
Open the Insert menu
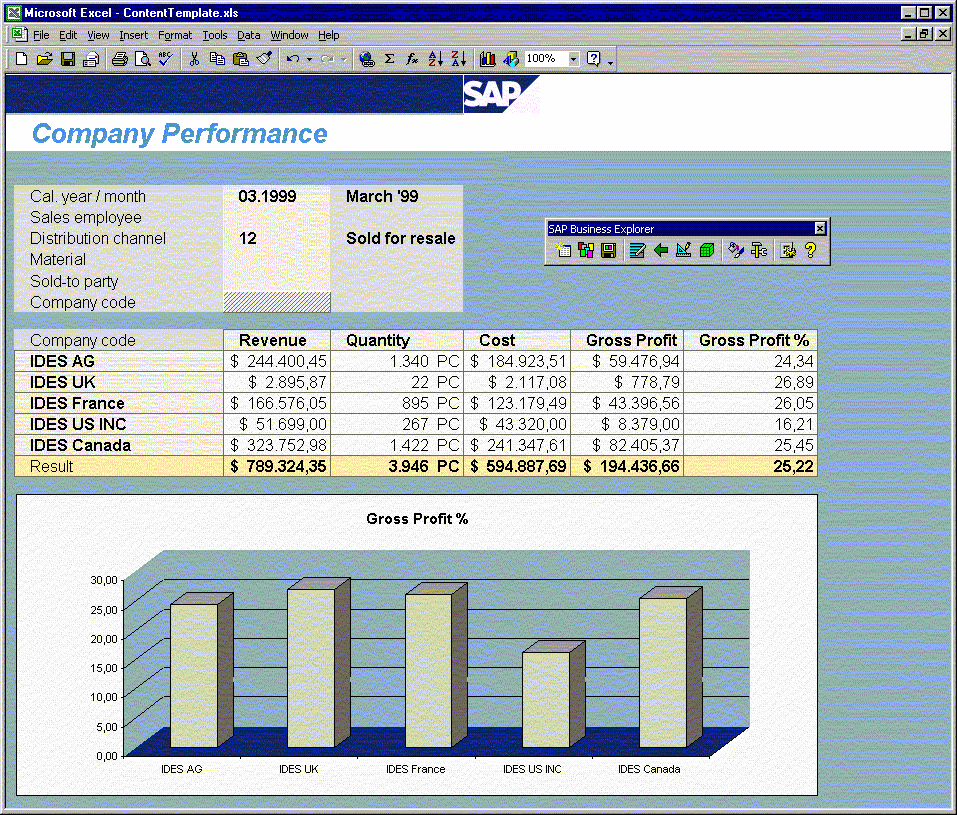tap(133, 35)
